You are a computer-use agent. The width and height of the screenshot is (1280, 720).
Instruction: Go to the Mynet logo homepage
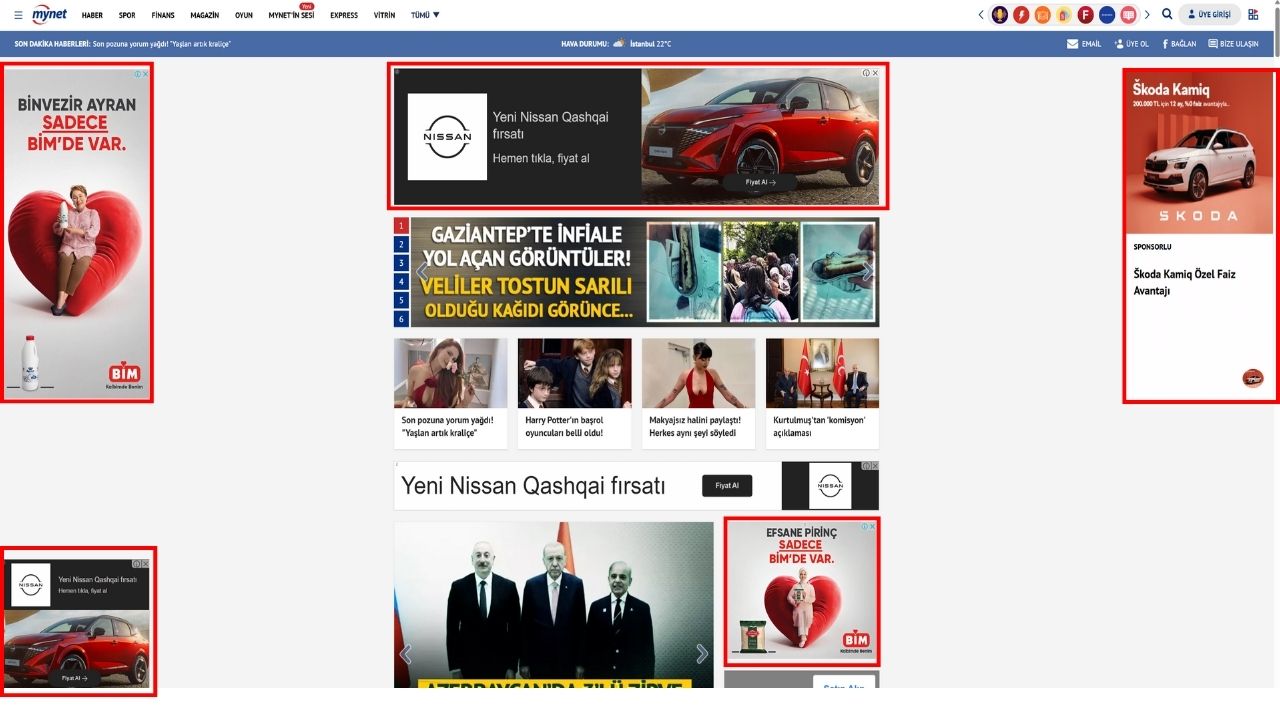49,14
